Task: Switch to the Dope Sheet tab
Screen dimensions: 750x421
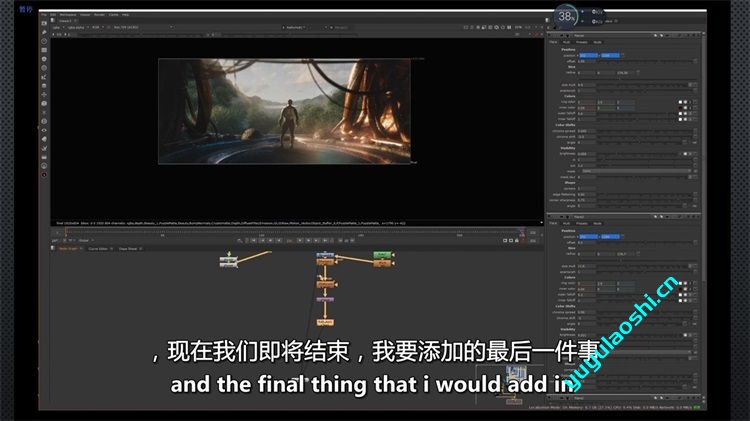Action: tap(128, 249)
